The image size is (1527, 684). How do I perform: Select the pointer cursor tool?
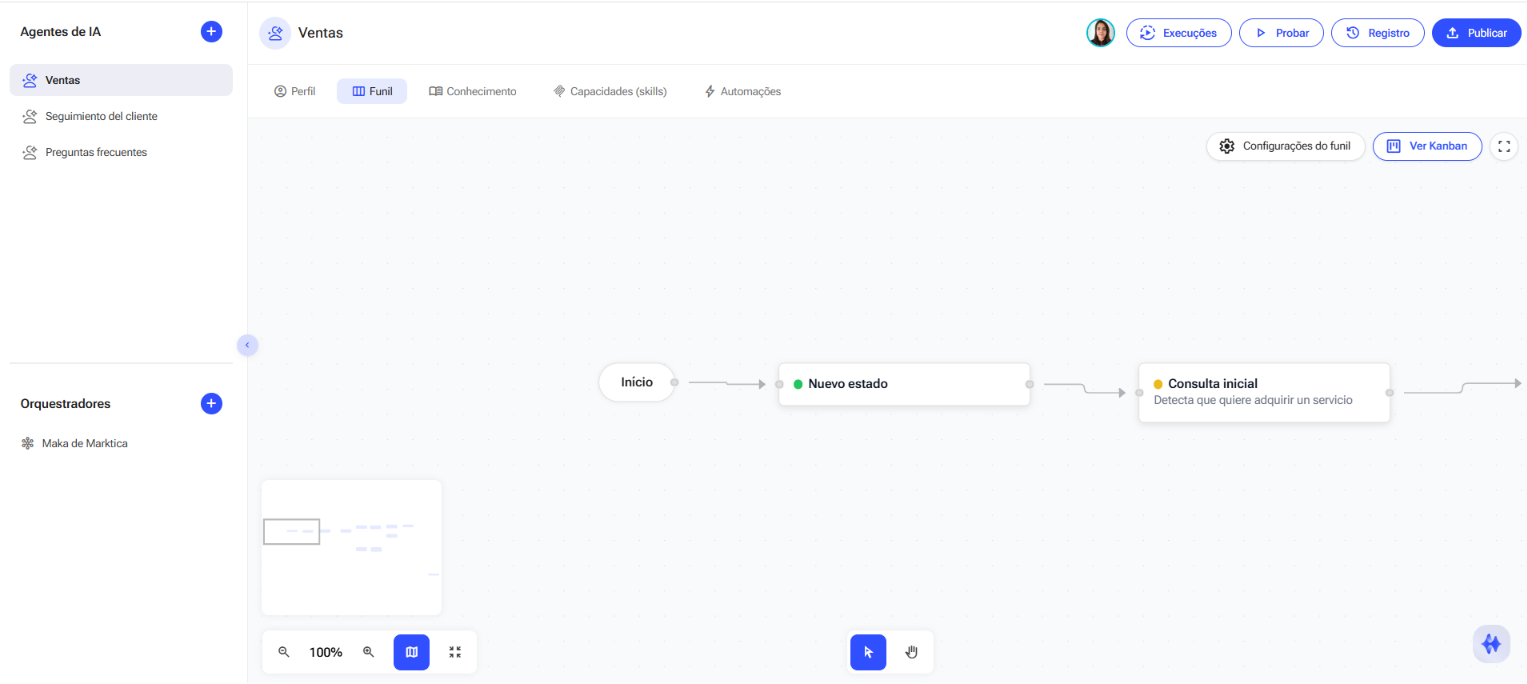(868, 652)
